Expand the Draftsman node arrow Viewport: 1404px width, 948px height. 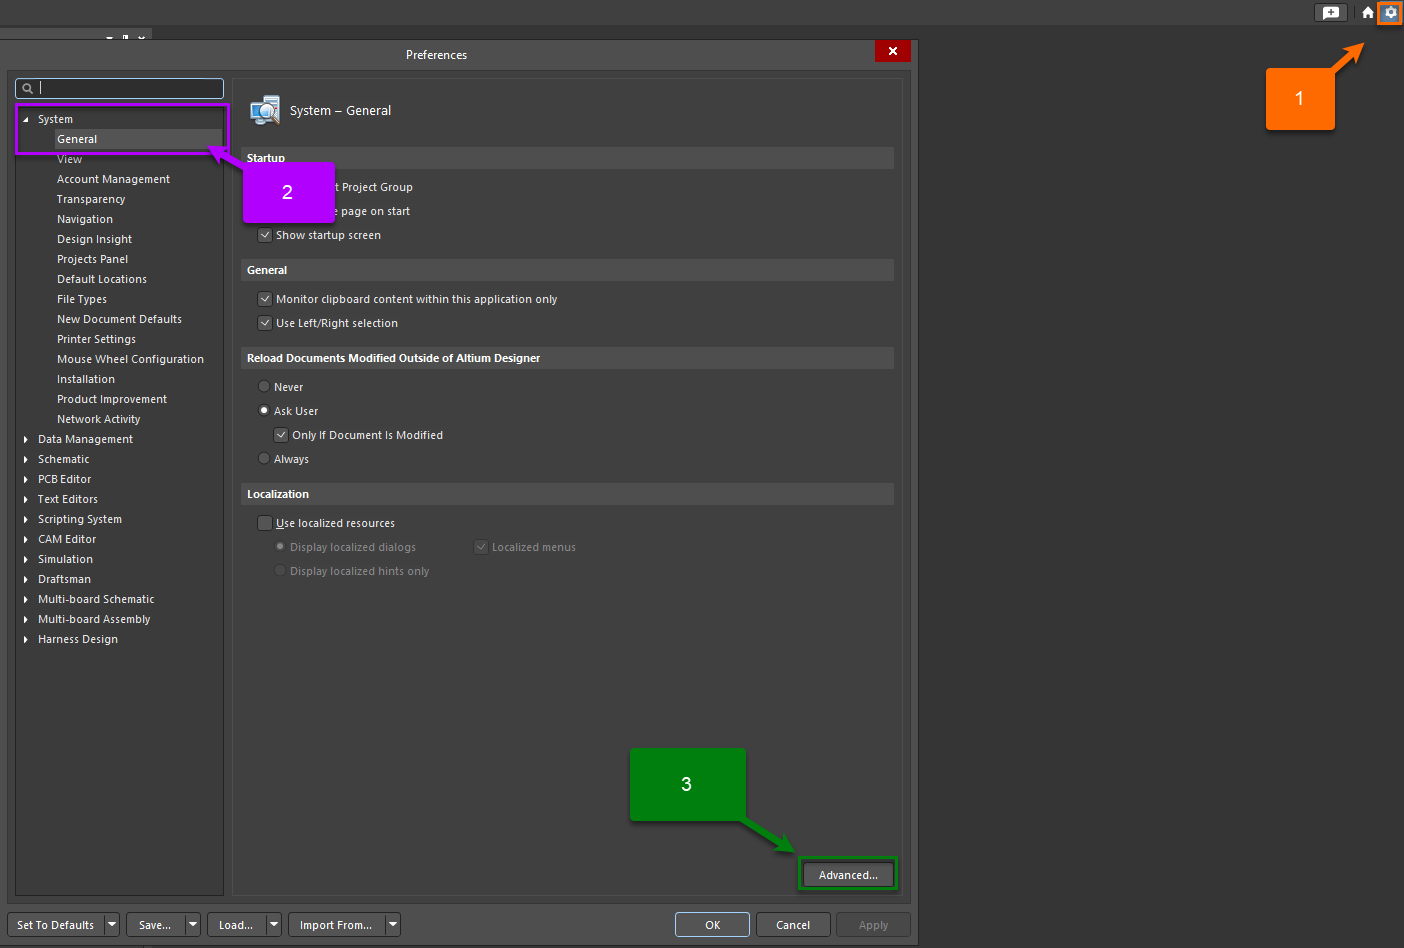pos(26,580)
